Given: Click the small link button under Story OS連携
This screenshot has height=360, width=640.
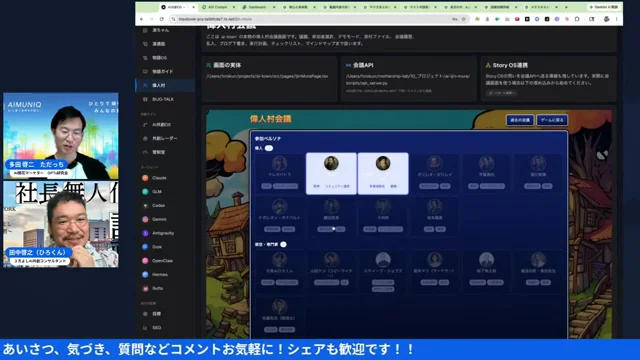Looking at the screenshot, I should tap(502, 93).
